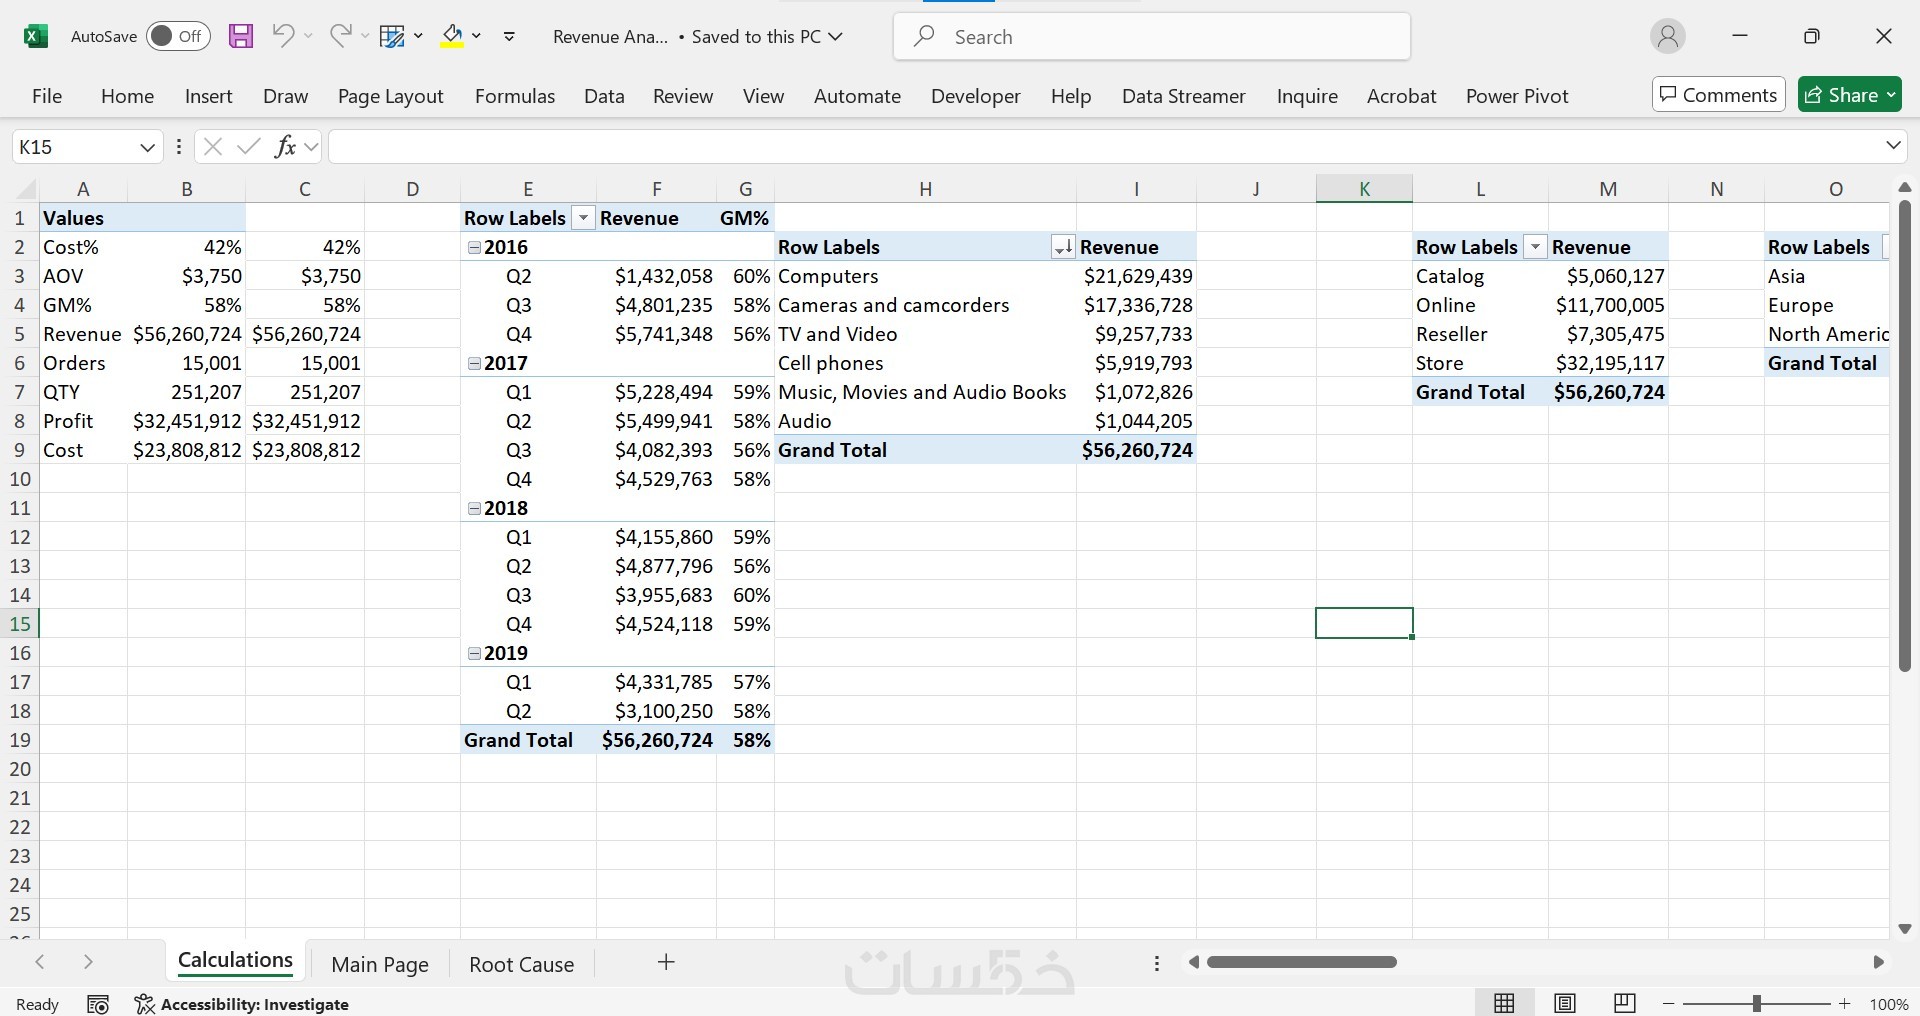Click the Share button
This screenshot has width=1920, height=1016.
coord(1849,95)
